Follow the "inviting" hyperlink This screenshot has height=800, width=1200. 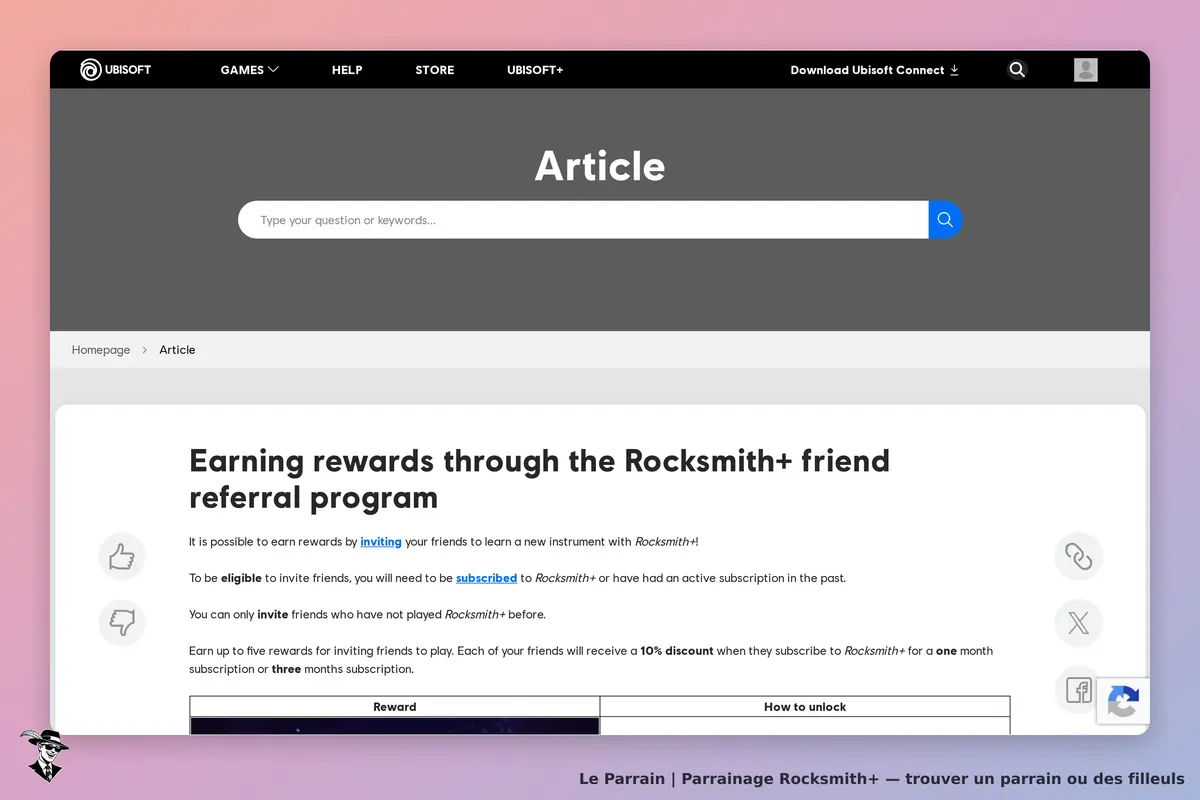click(x=381, y=542)
